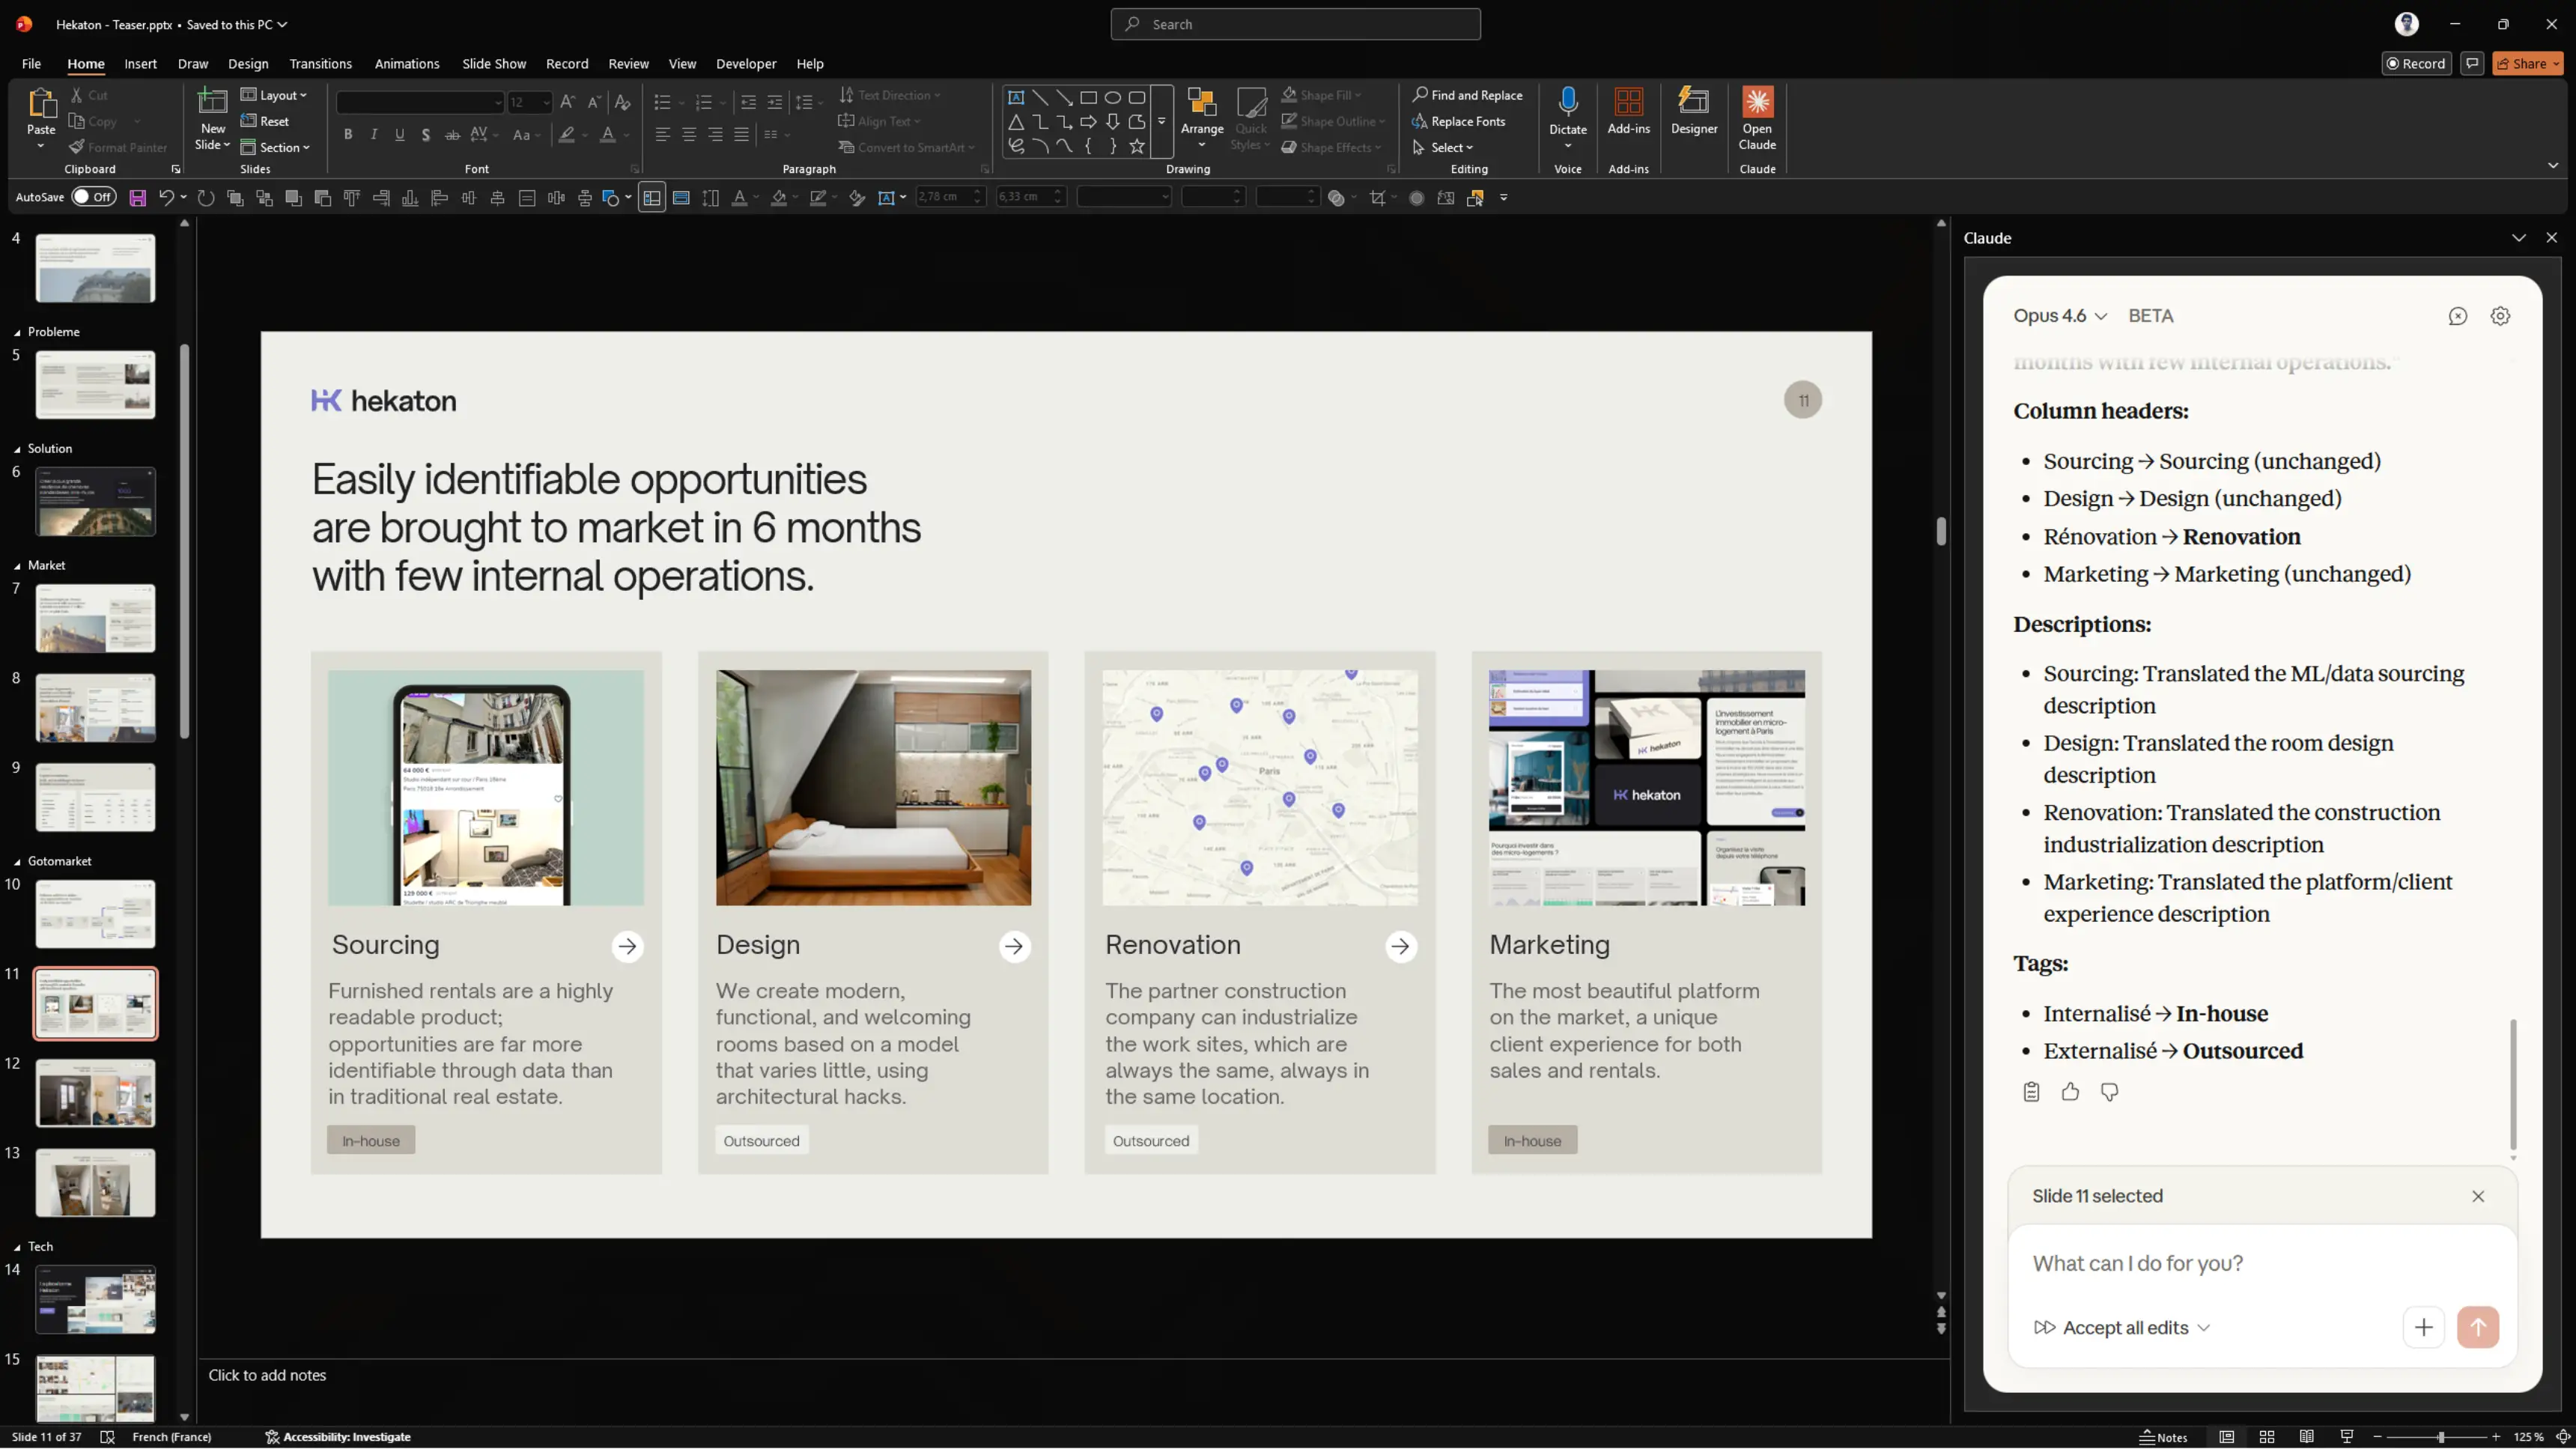Collapse the Gotomarket section
Image resolution: width=2576 pixels, height=1449 pixels.
click(x=17, y=861)
